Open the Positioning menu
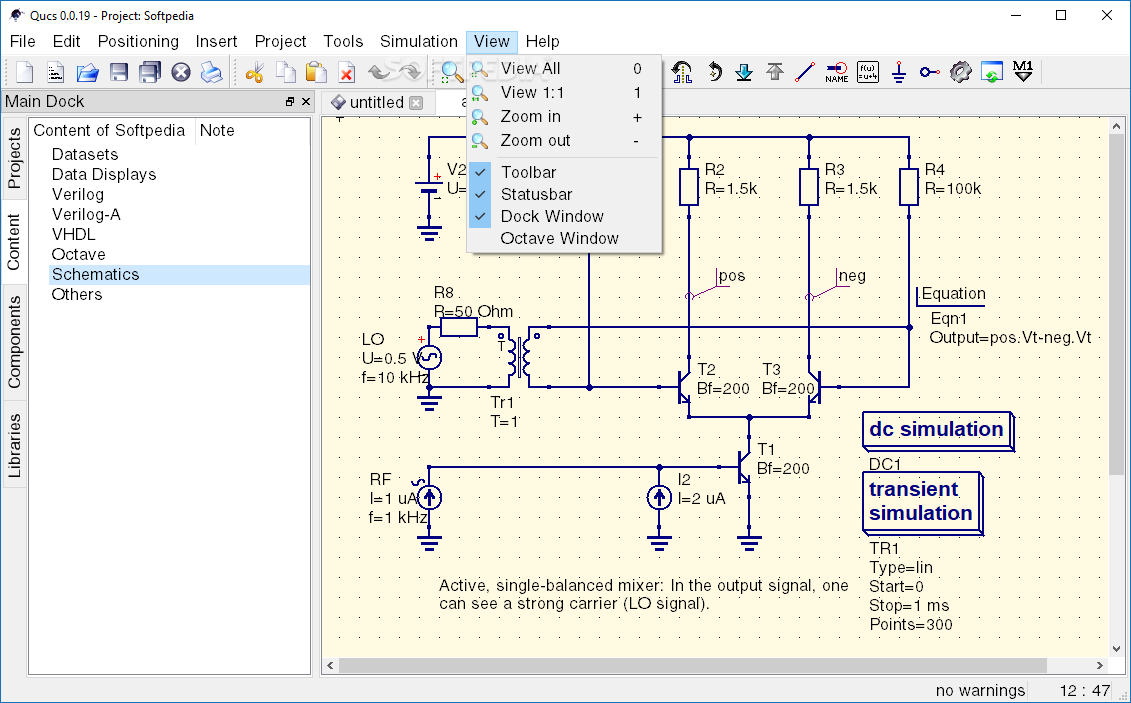The height and width of the screenshot is (703, 1131). tap(138, 42)
